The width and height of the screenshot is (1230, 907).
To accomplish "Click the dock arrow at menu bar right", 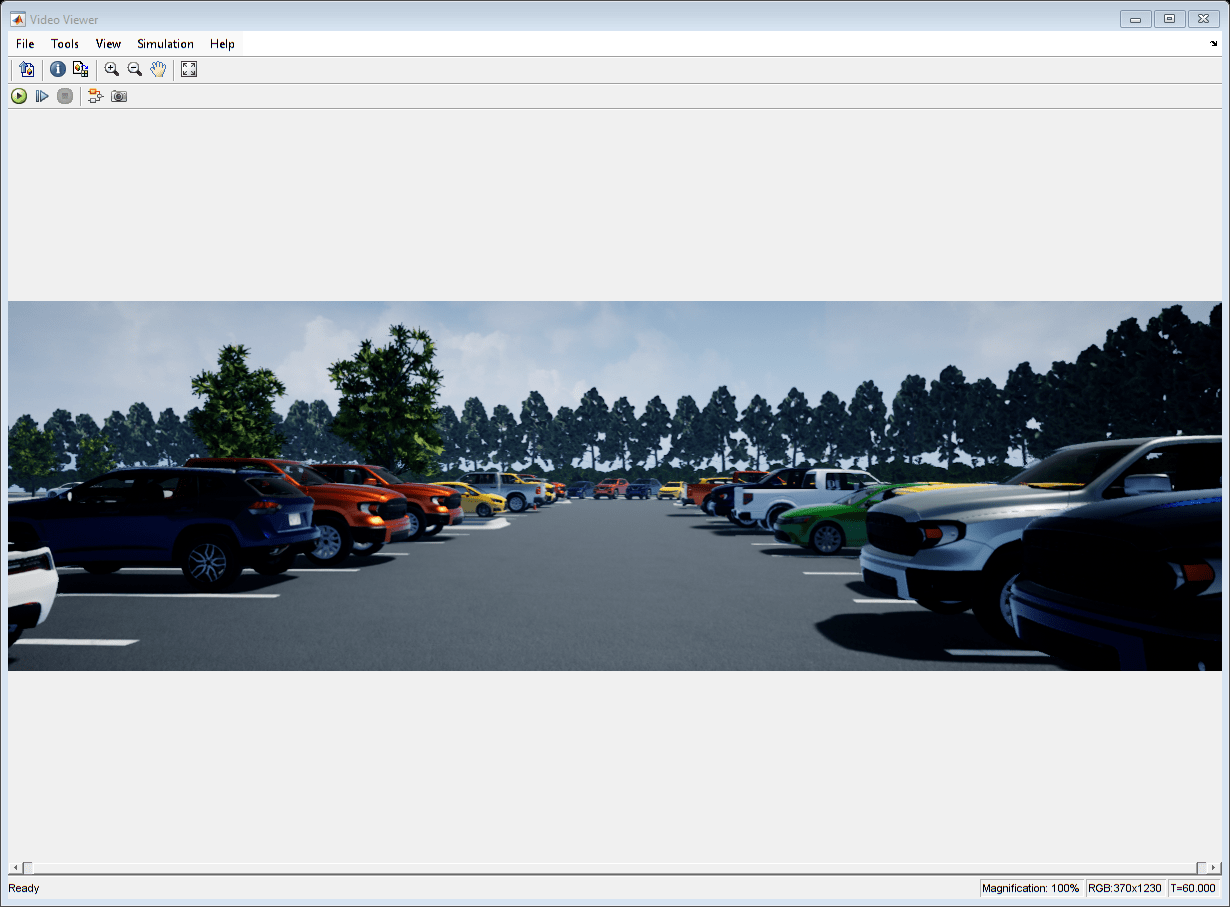I will [1214, 44].
